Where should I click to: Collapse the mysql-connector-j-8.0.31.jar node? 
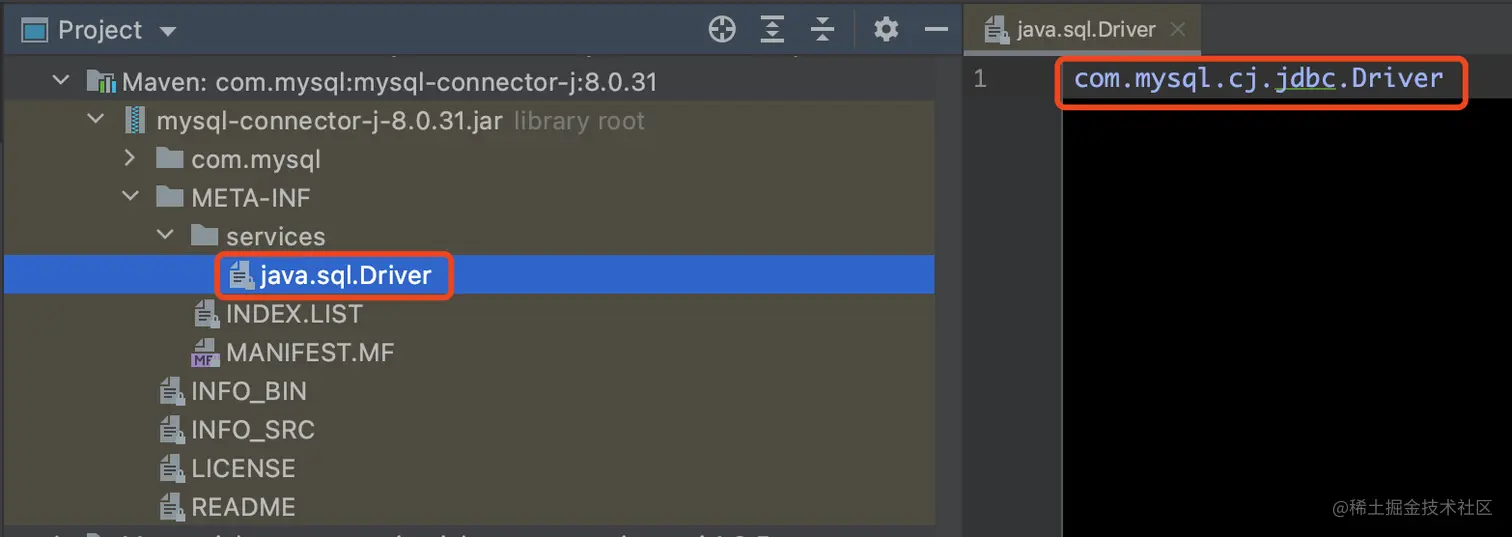pyautogui.click(x=96, y=120)
